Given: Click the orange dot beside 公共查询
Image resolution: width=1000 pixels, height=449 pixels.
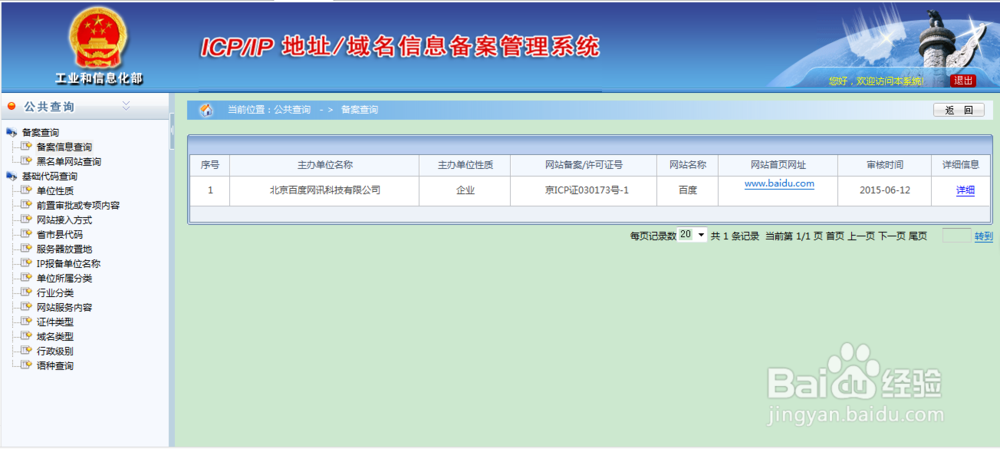Looking at the screenshot, I should 11,107.
